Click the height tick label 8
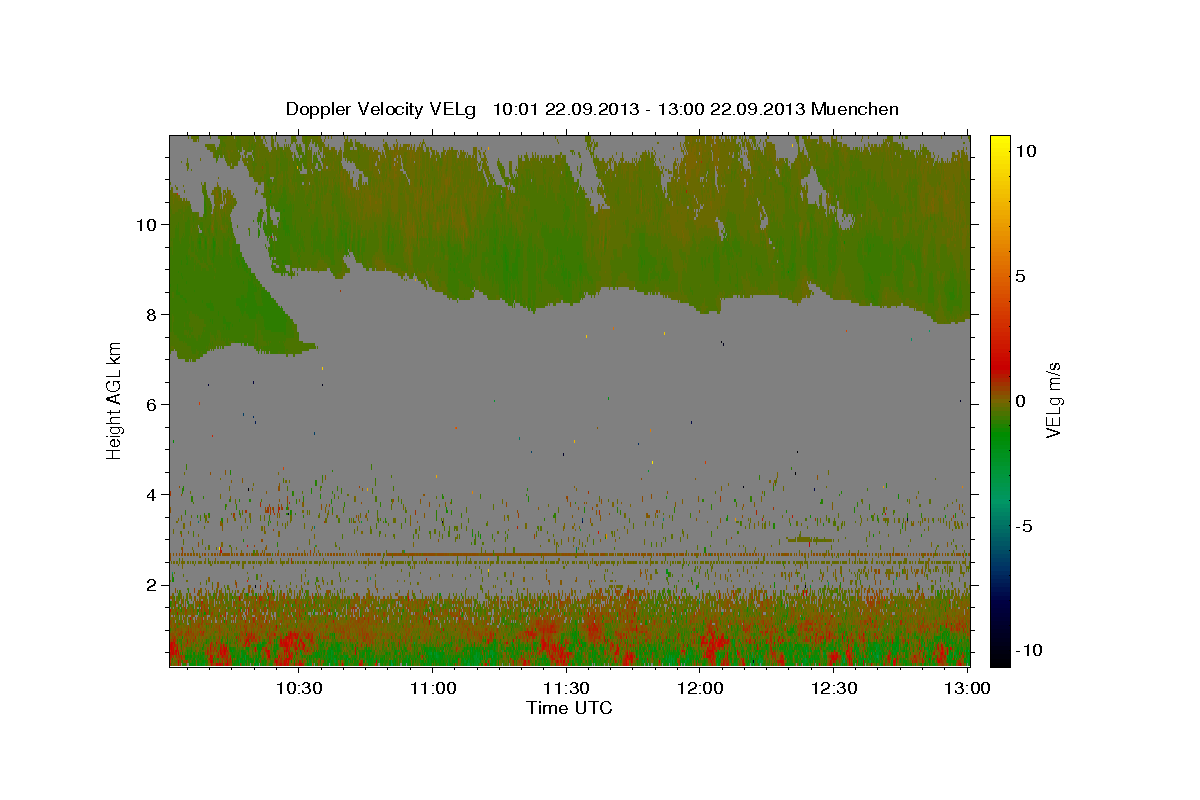 [153, 315]
